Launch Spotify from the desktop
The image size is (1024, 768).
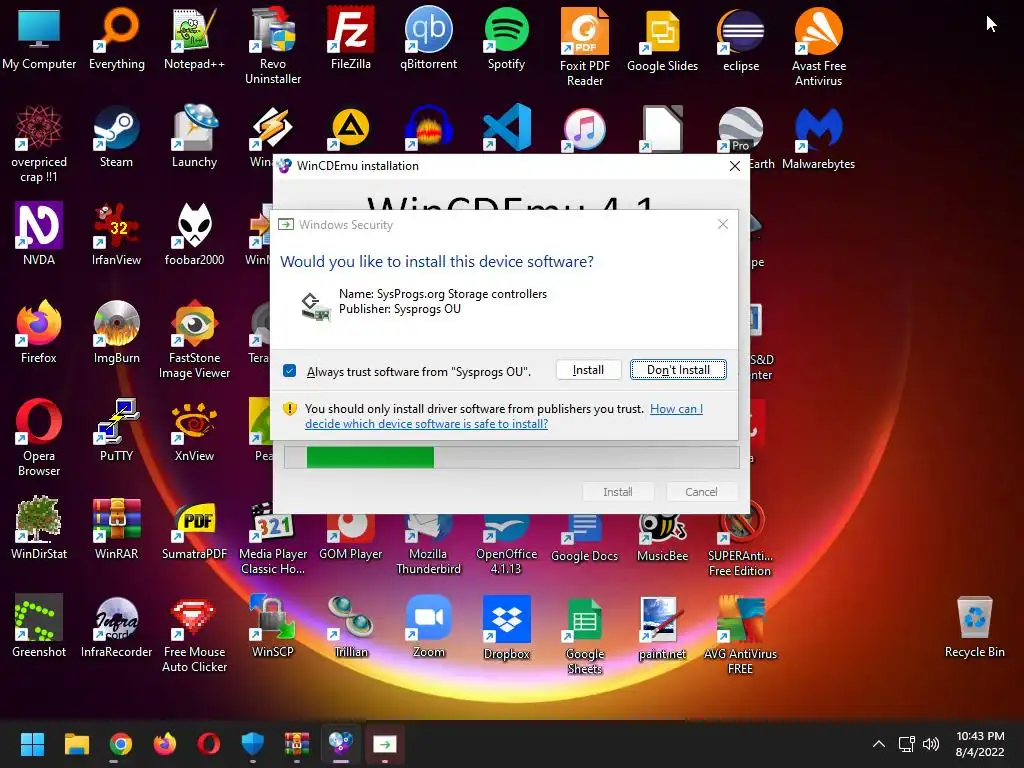tap(506, 39)
